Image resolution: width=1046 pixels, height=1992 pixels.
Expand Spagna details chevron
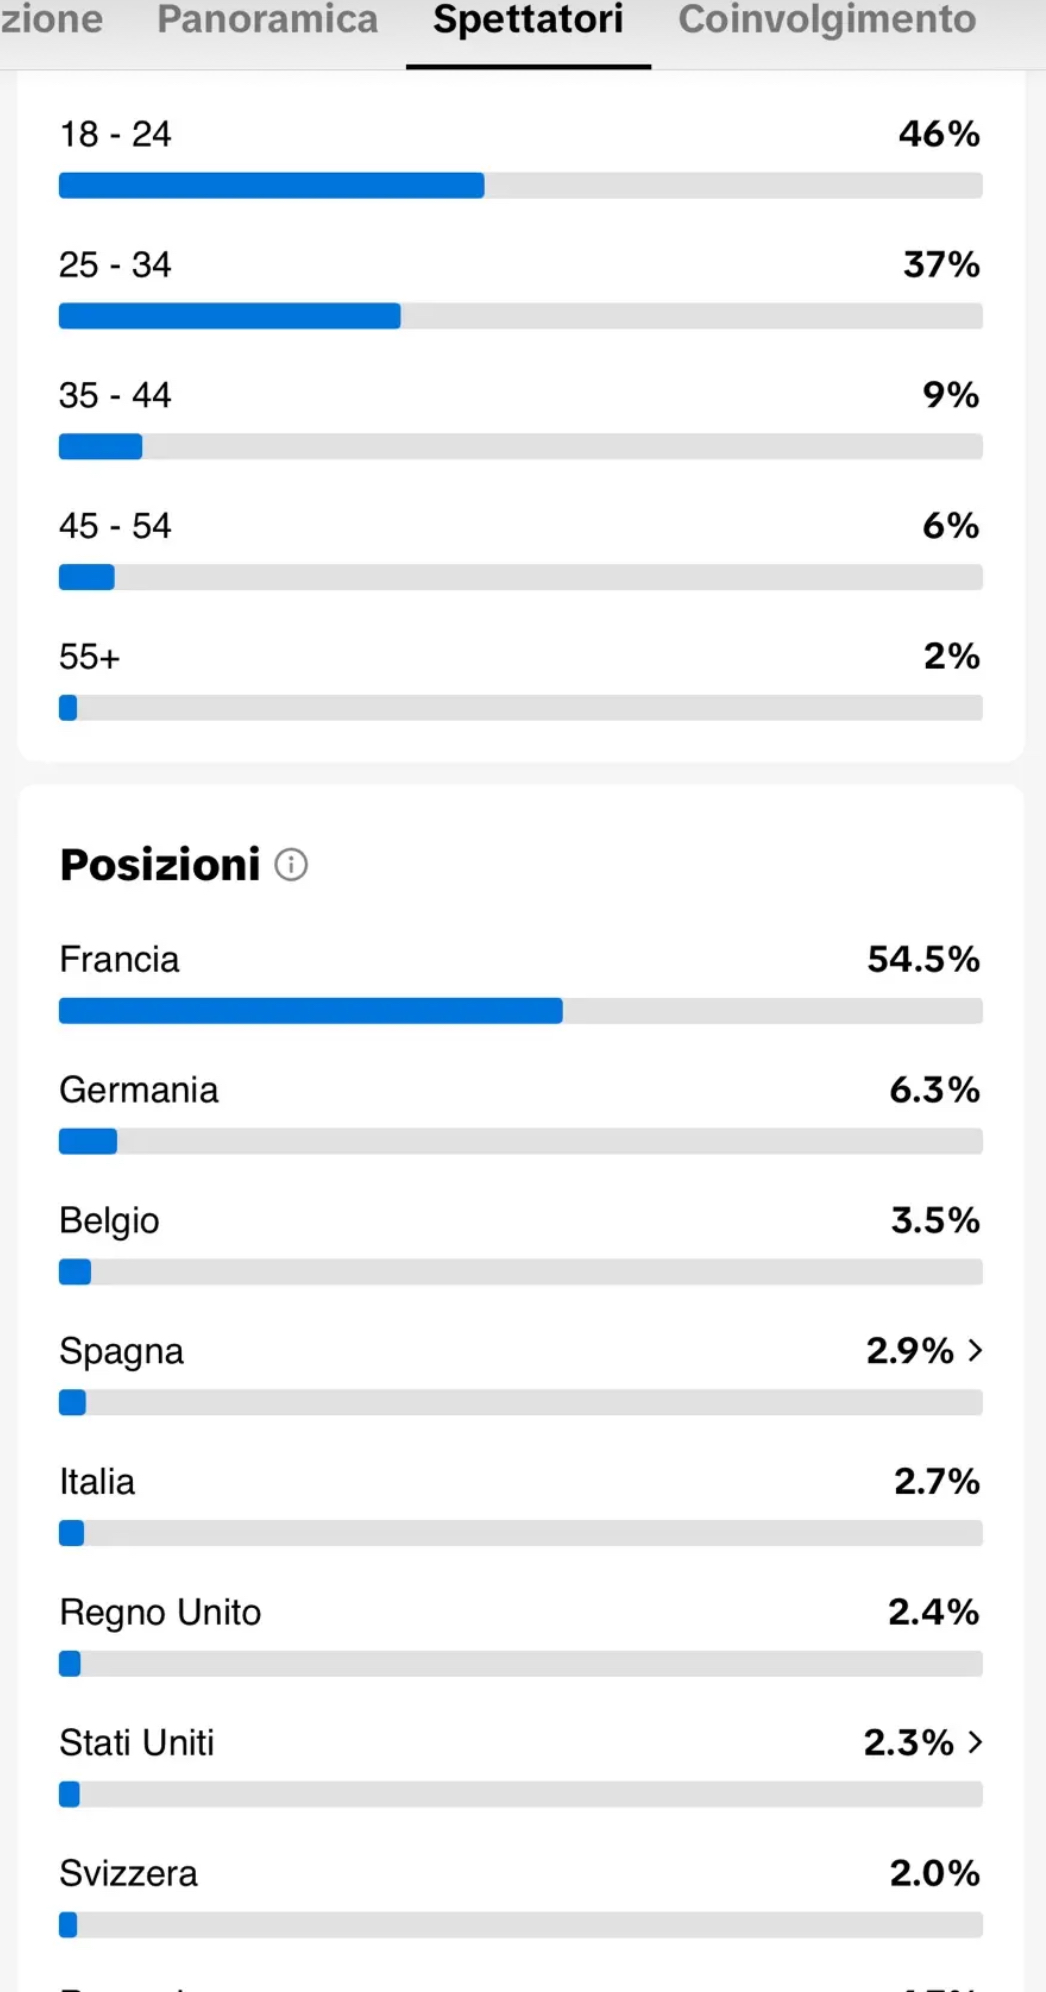(975, 1351)
